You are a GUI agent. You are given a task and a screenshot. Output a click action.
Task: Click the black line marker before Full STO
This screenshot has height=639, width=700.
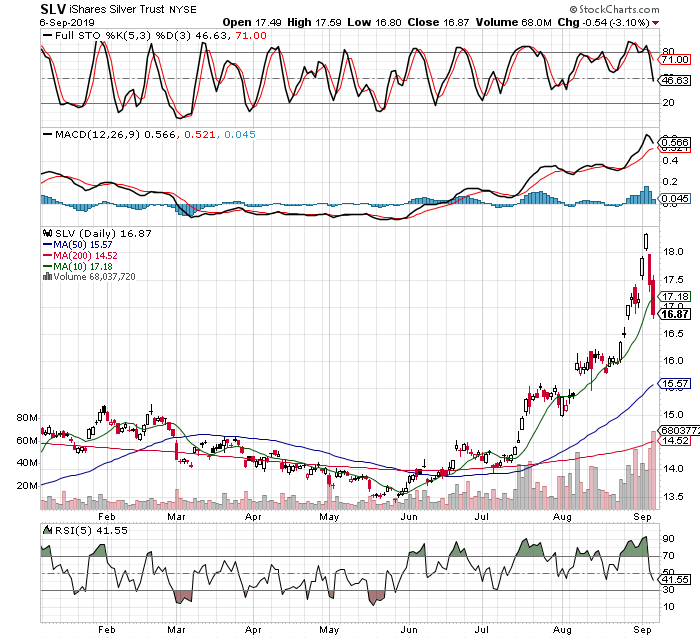pyautogui.click(x=47, y=35)
